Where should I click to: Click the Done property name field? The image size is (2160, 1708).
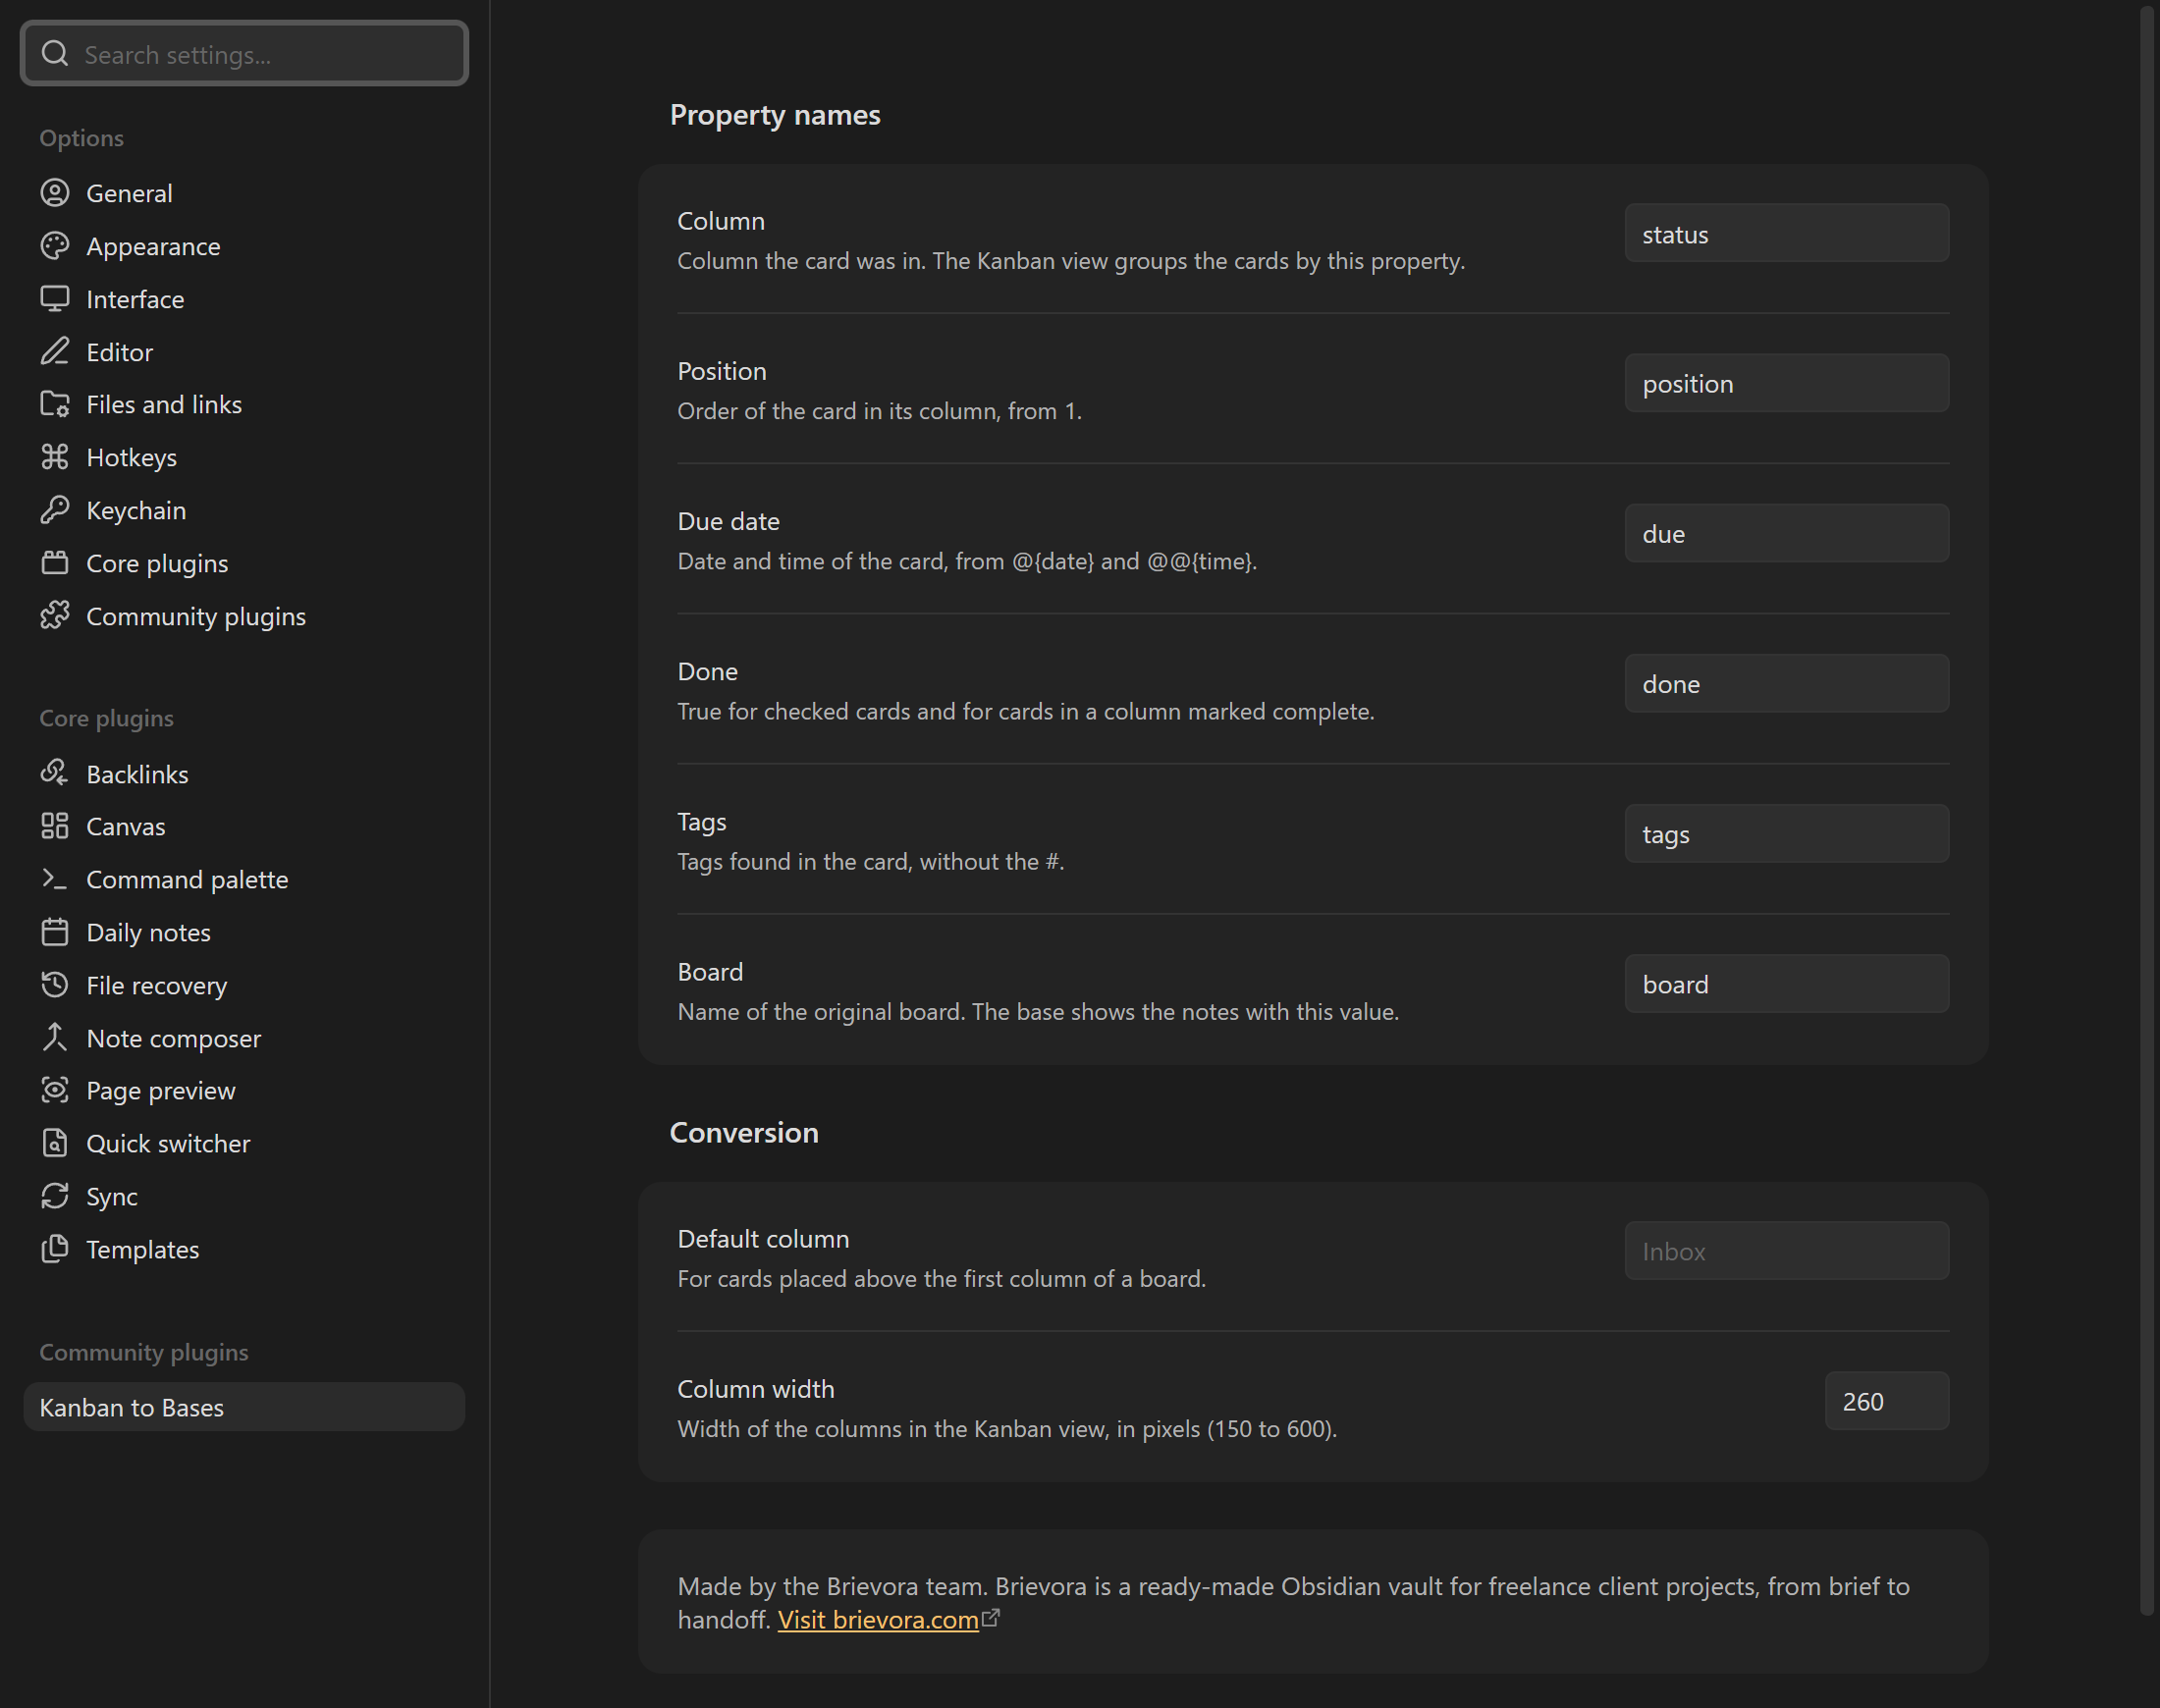[1786, 683]
